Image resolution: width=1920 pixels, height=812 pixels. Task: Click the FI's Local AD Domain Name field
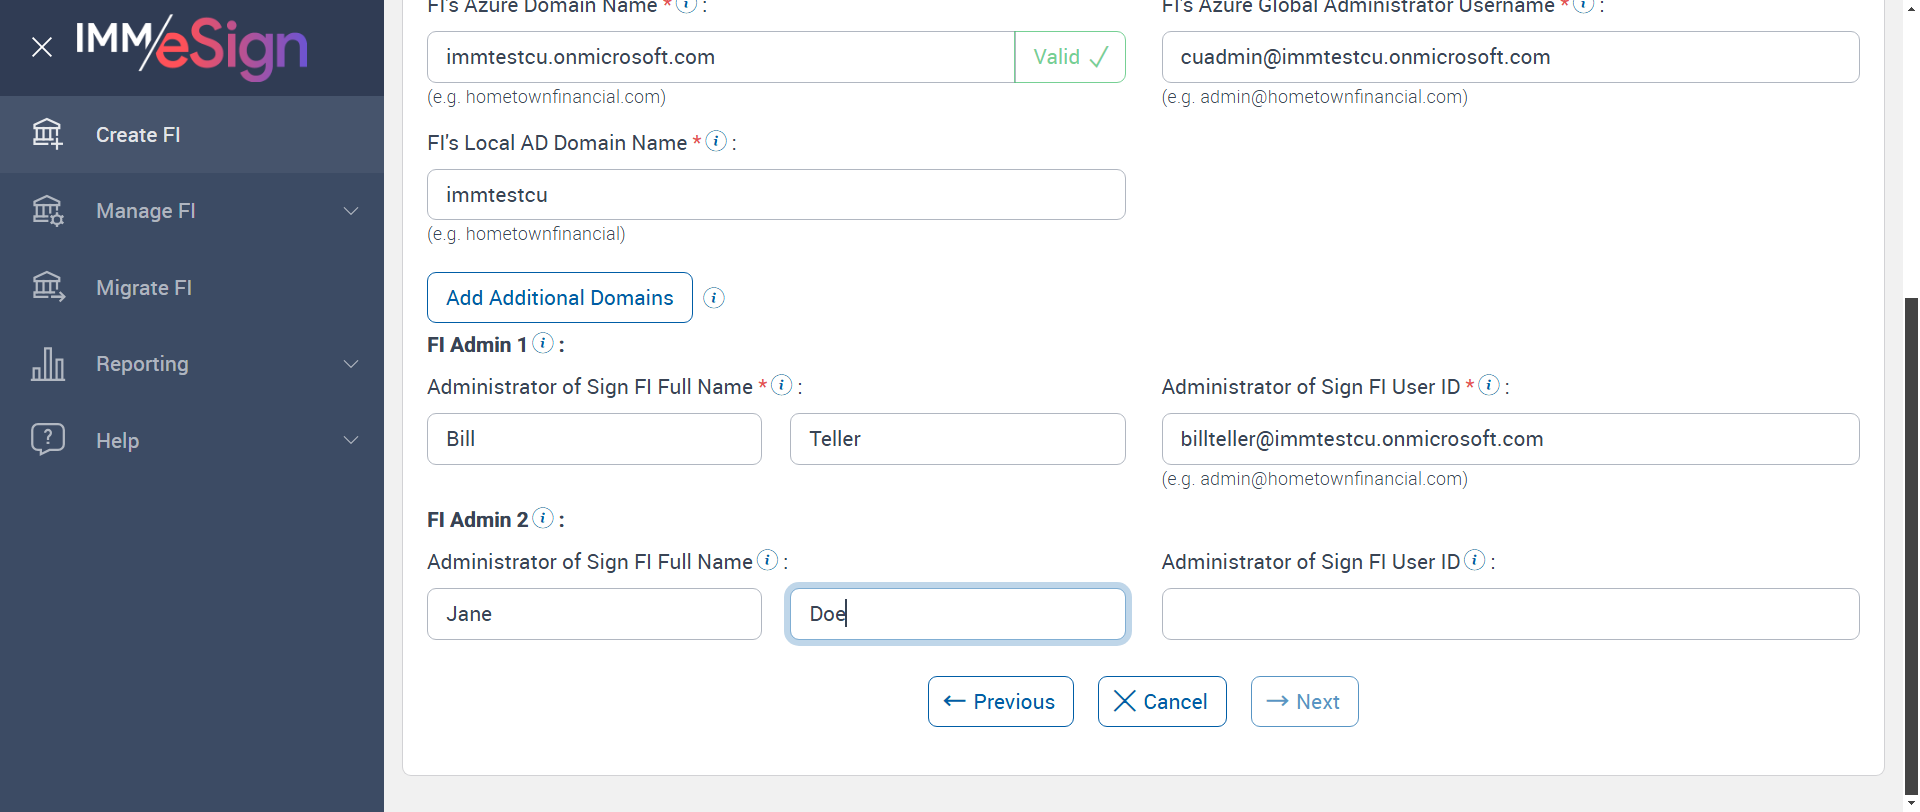[776, 195]
